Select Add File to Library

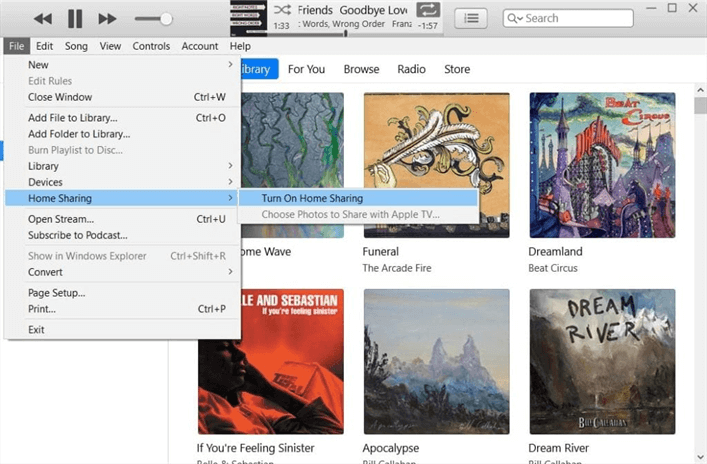(x=122, y=118)
